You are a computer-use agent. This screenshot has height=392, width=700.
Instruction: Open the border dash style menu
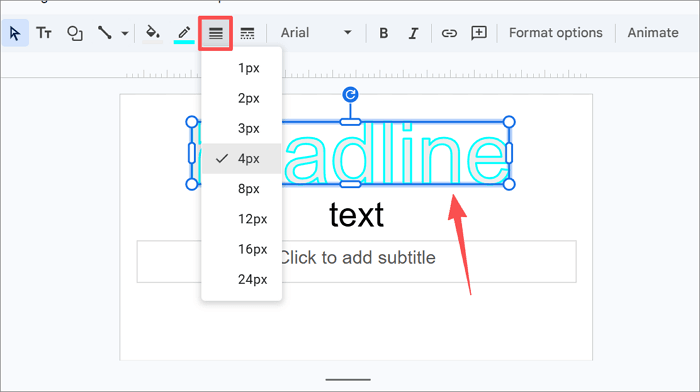pos(247,33)
